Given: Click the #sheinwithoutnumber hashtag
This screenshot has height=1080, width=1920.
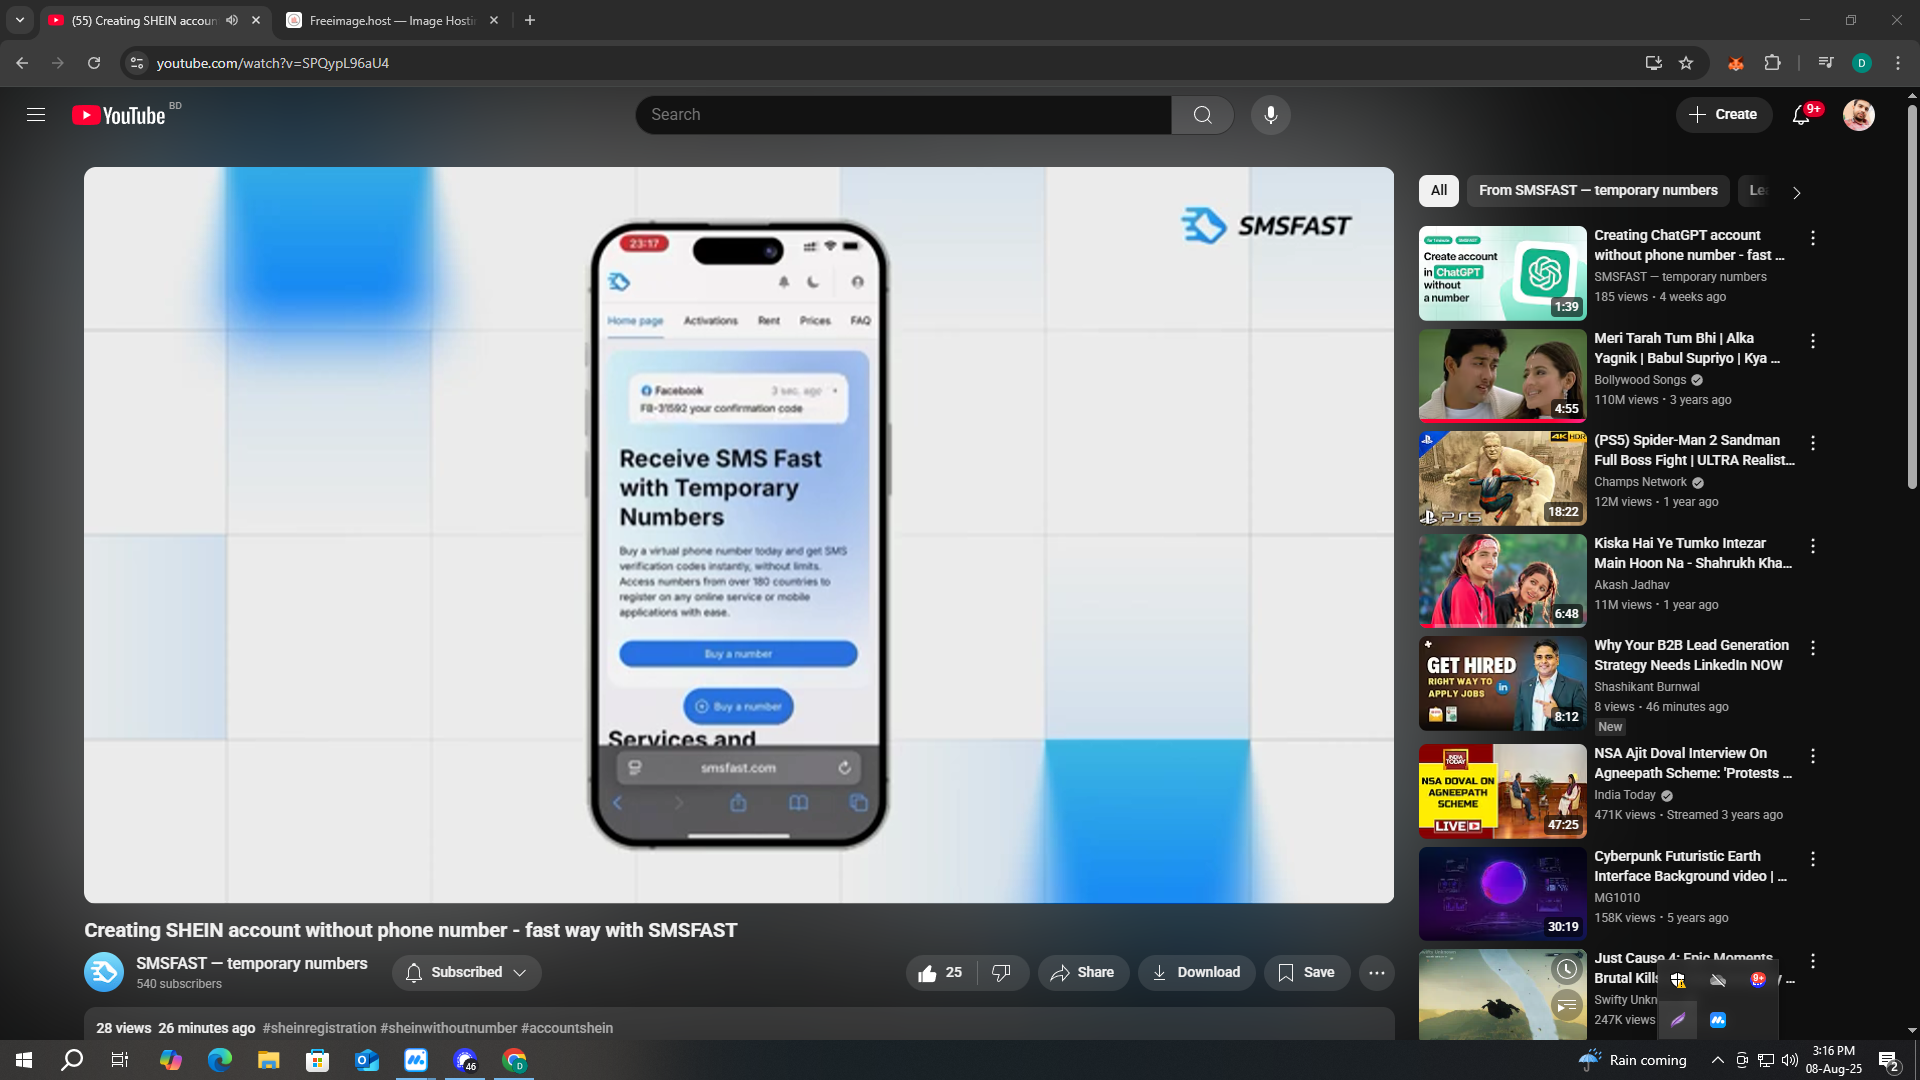Looking at the screenshot, I should [x=448, y=1028].
